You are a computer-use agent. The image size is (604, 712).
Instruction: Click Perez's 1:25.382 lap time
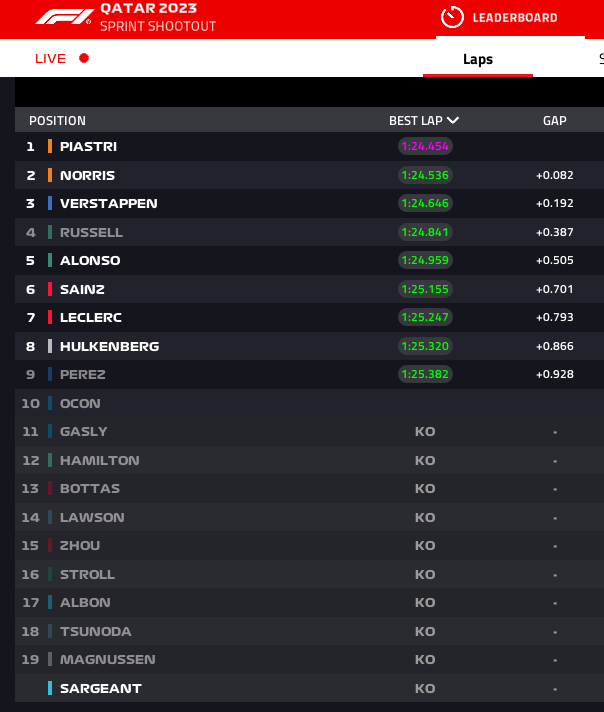(425, 374)
